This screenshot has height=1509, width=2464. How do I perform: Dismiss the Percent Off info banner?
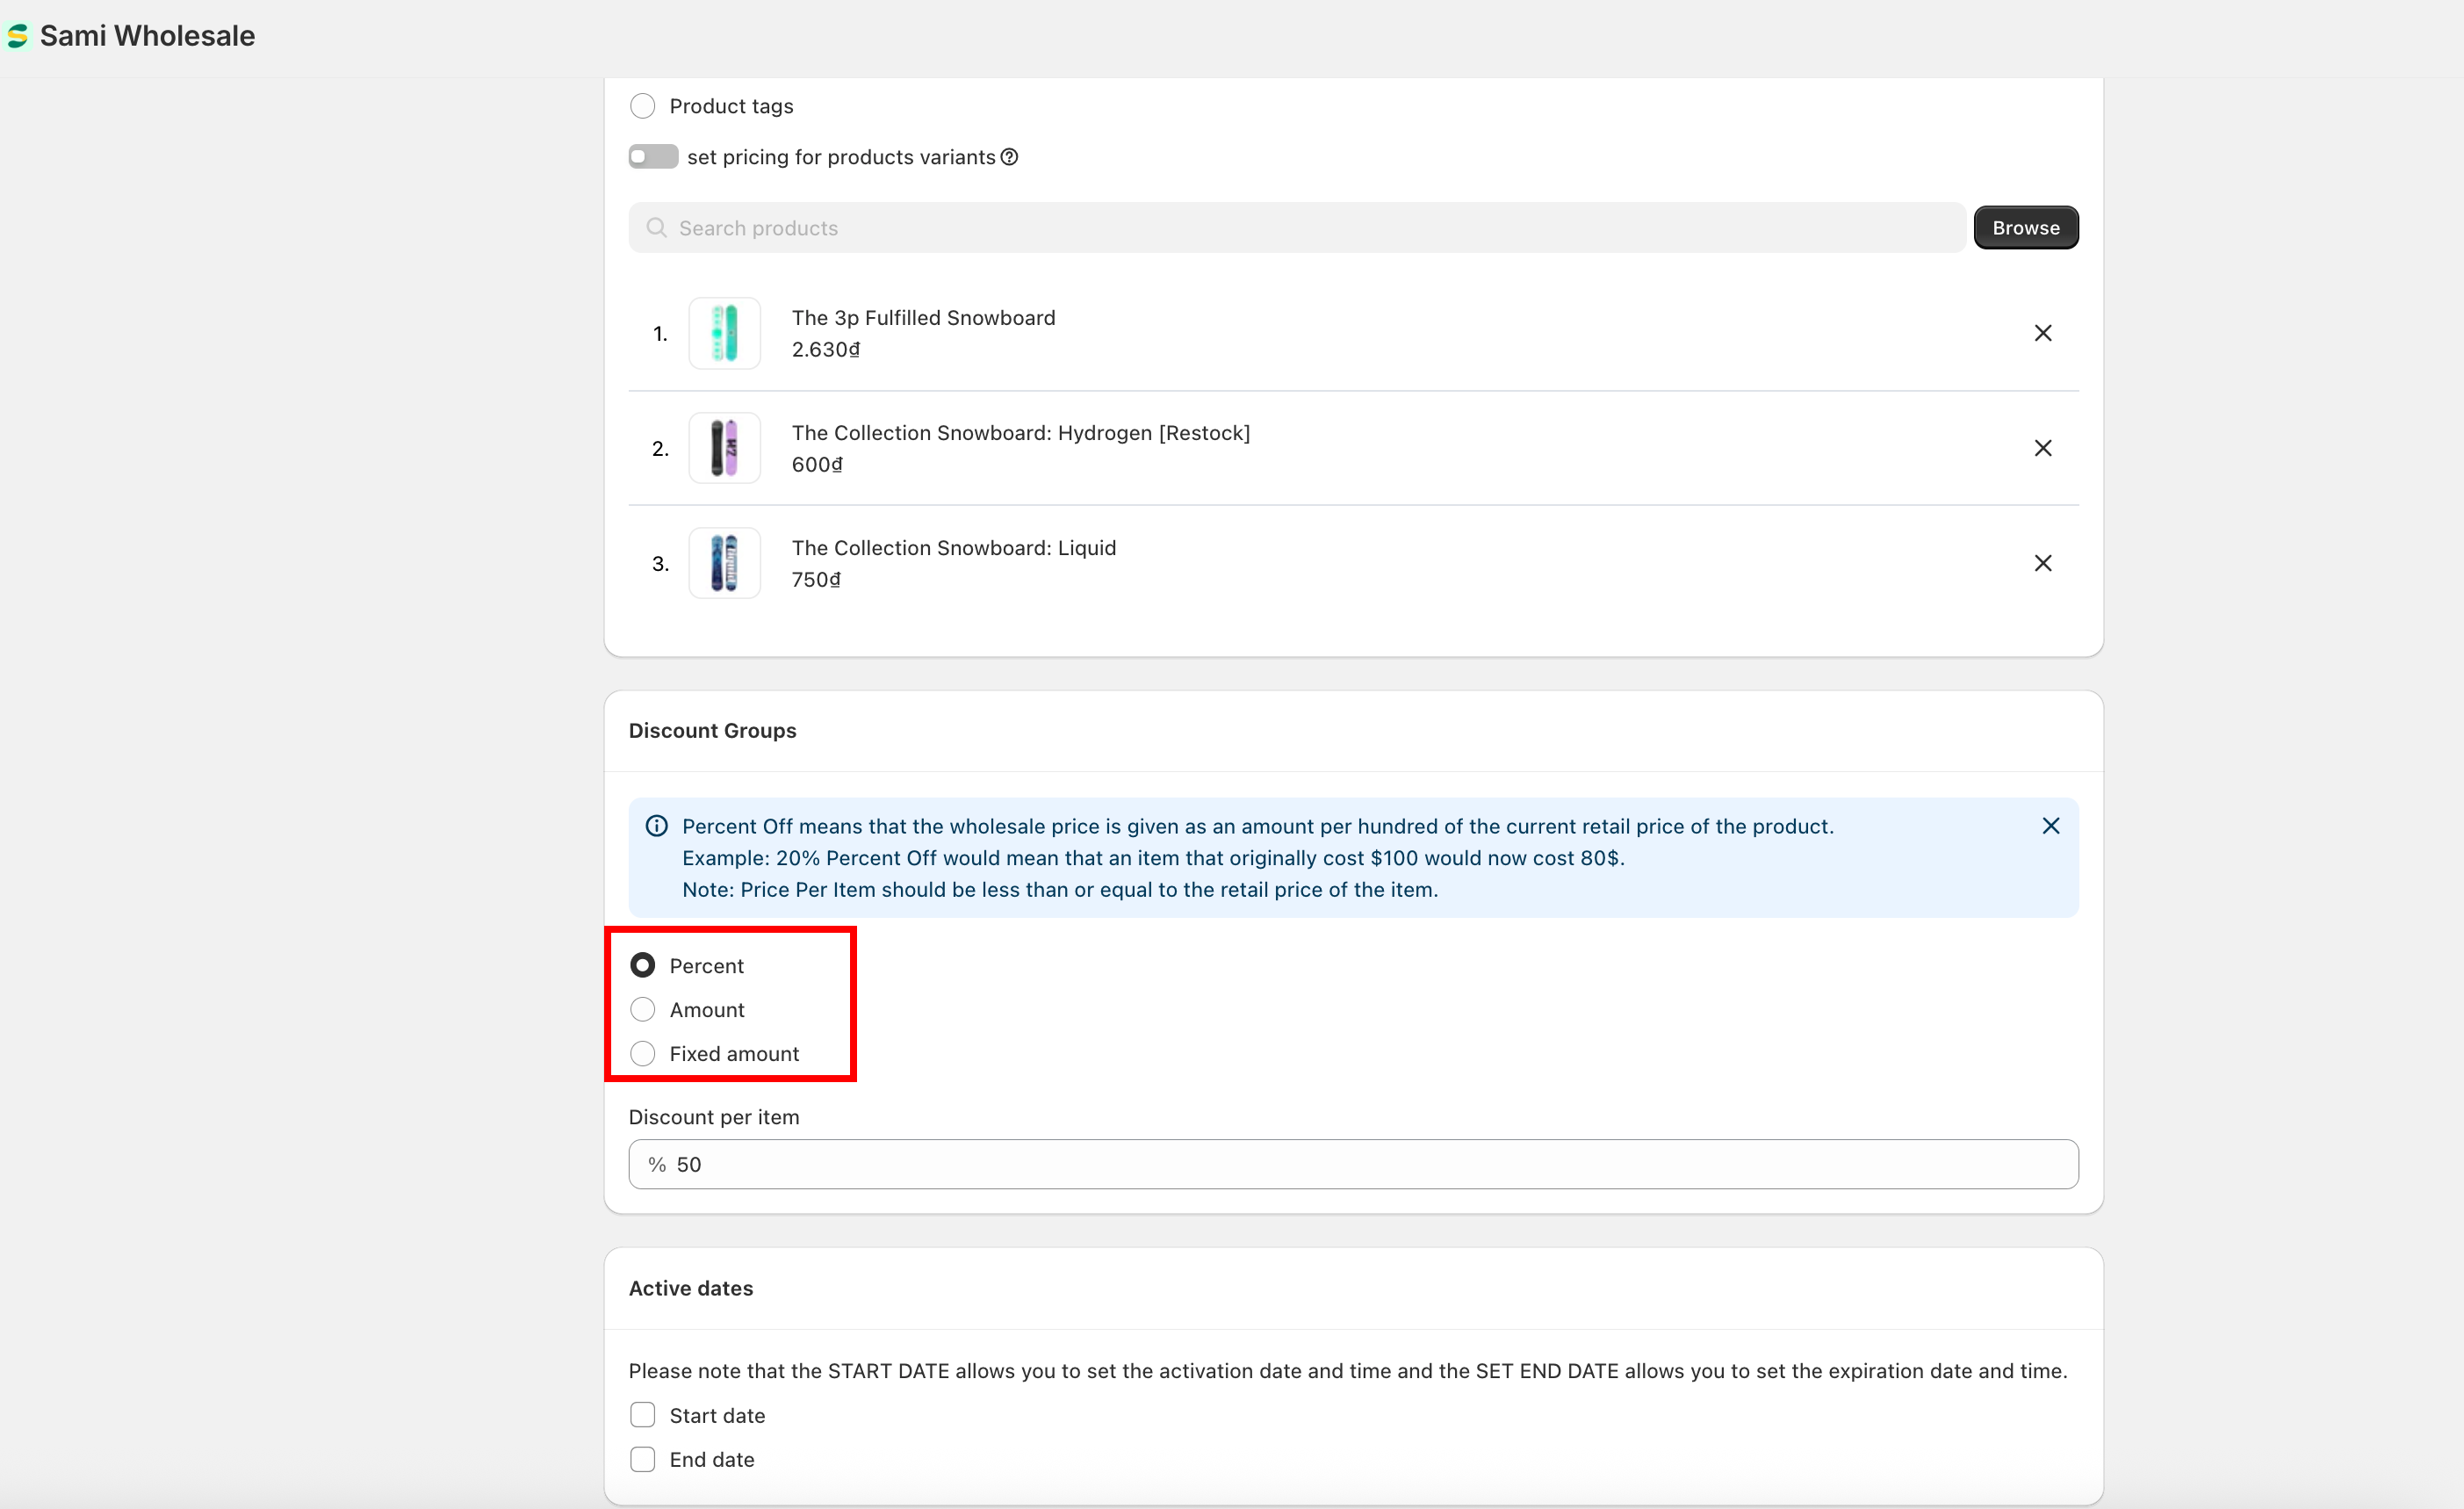click(x=2050, y=826)
